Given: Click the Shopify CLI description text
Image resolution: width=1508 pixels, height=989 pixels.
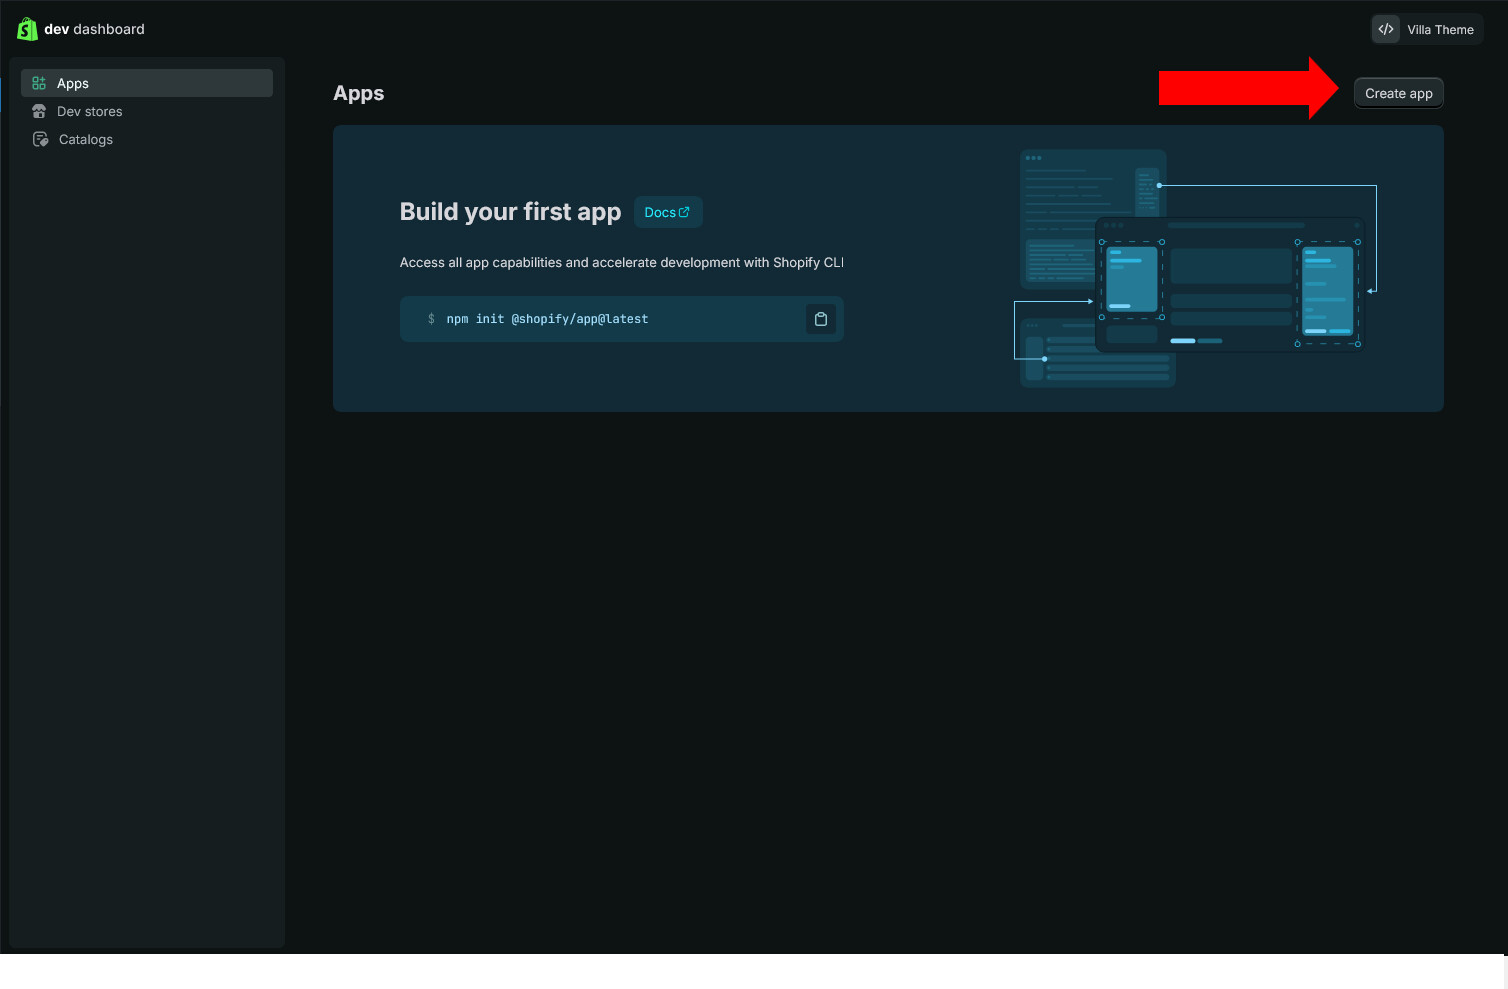Looking at the screenshot, I should pos(621,263).
